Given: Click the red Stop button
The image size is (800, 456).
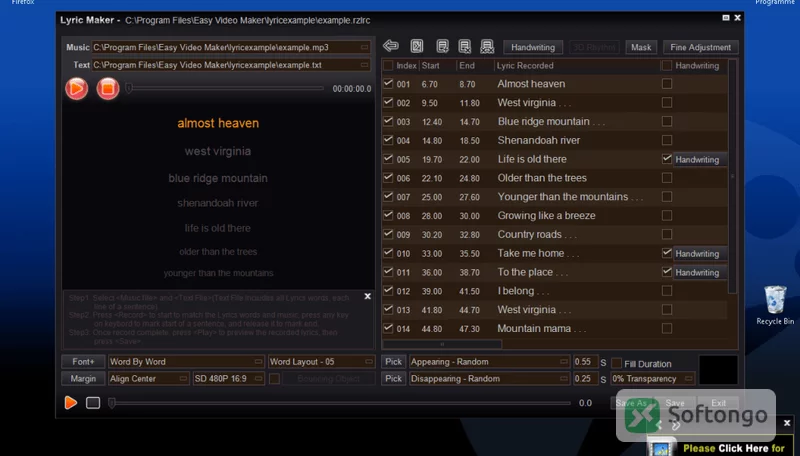Looking at the screenshot, I should coord(108,88).
